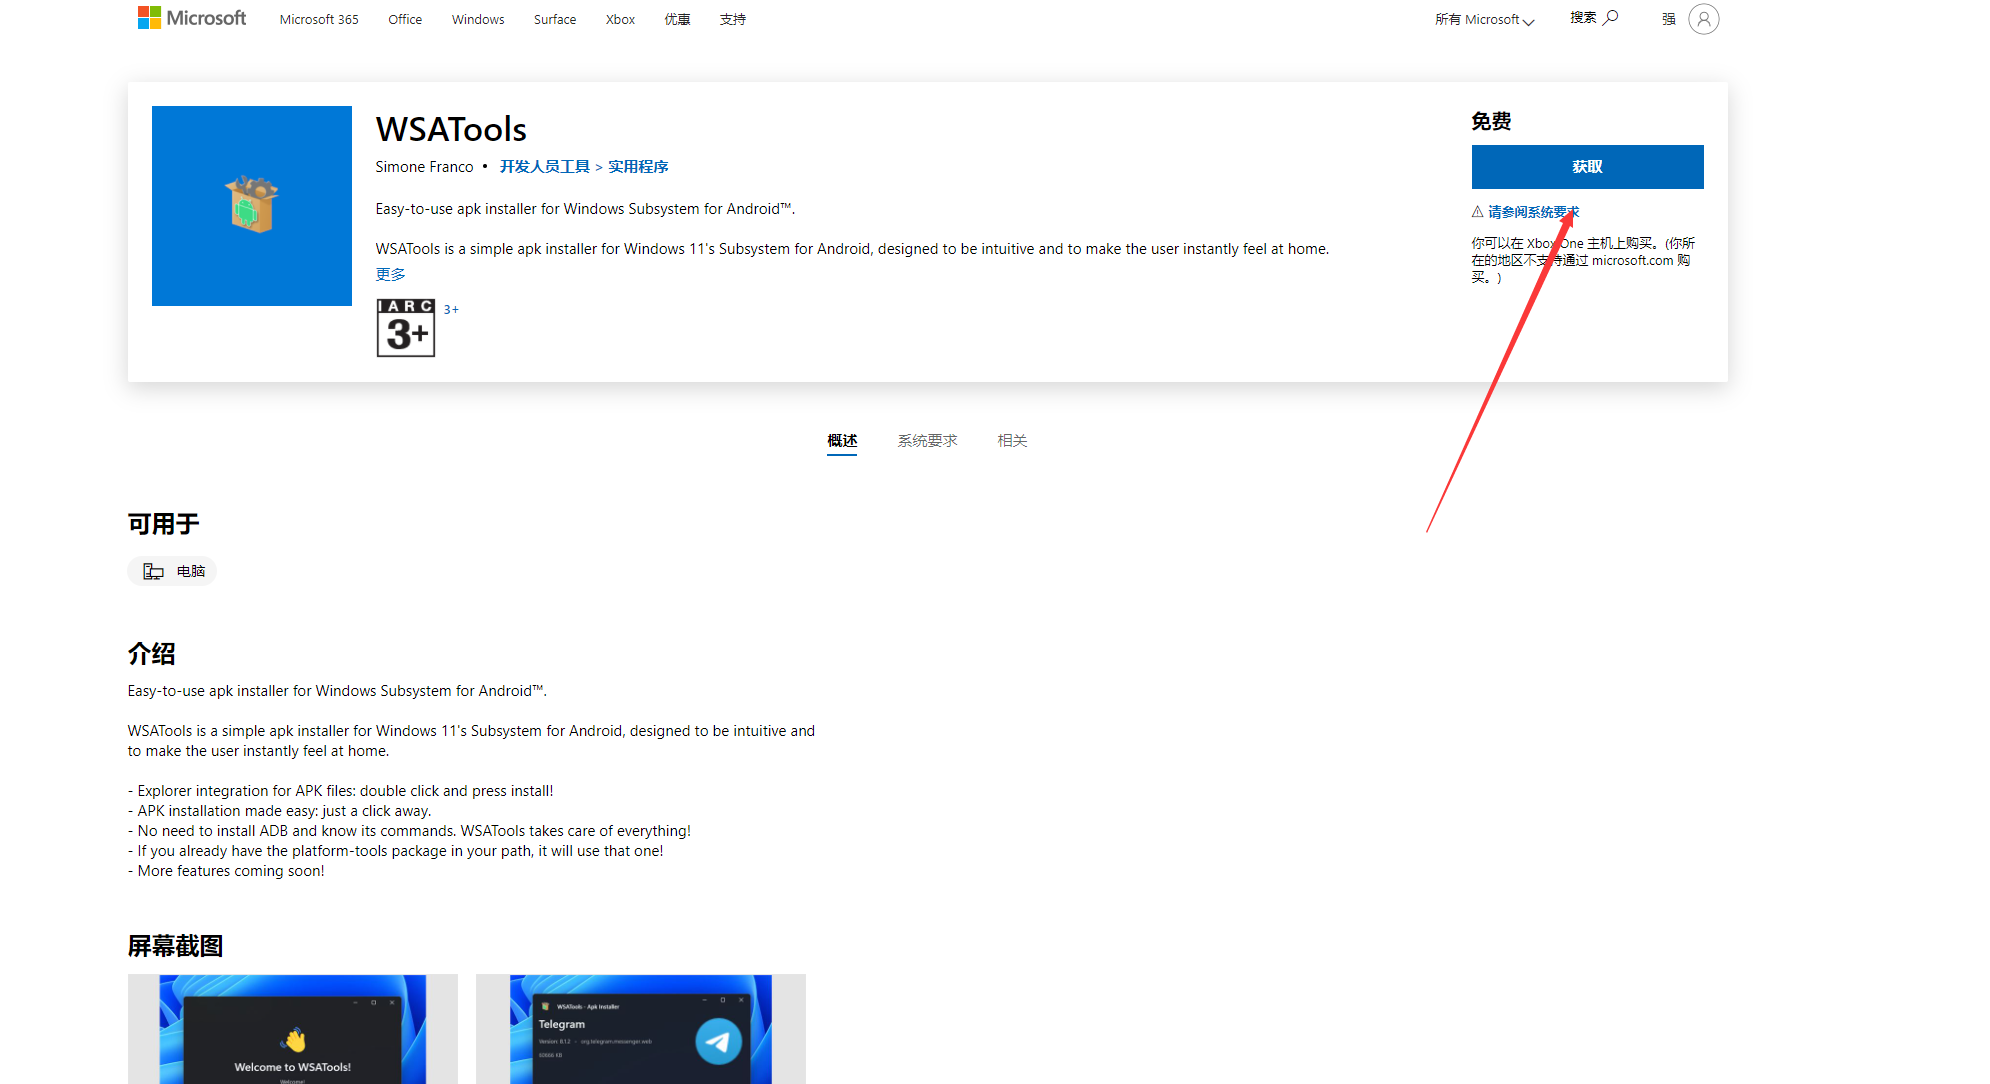Expand the description via the 更多 link
This screenshot has width=1990, height=1084.
[390, 274]
